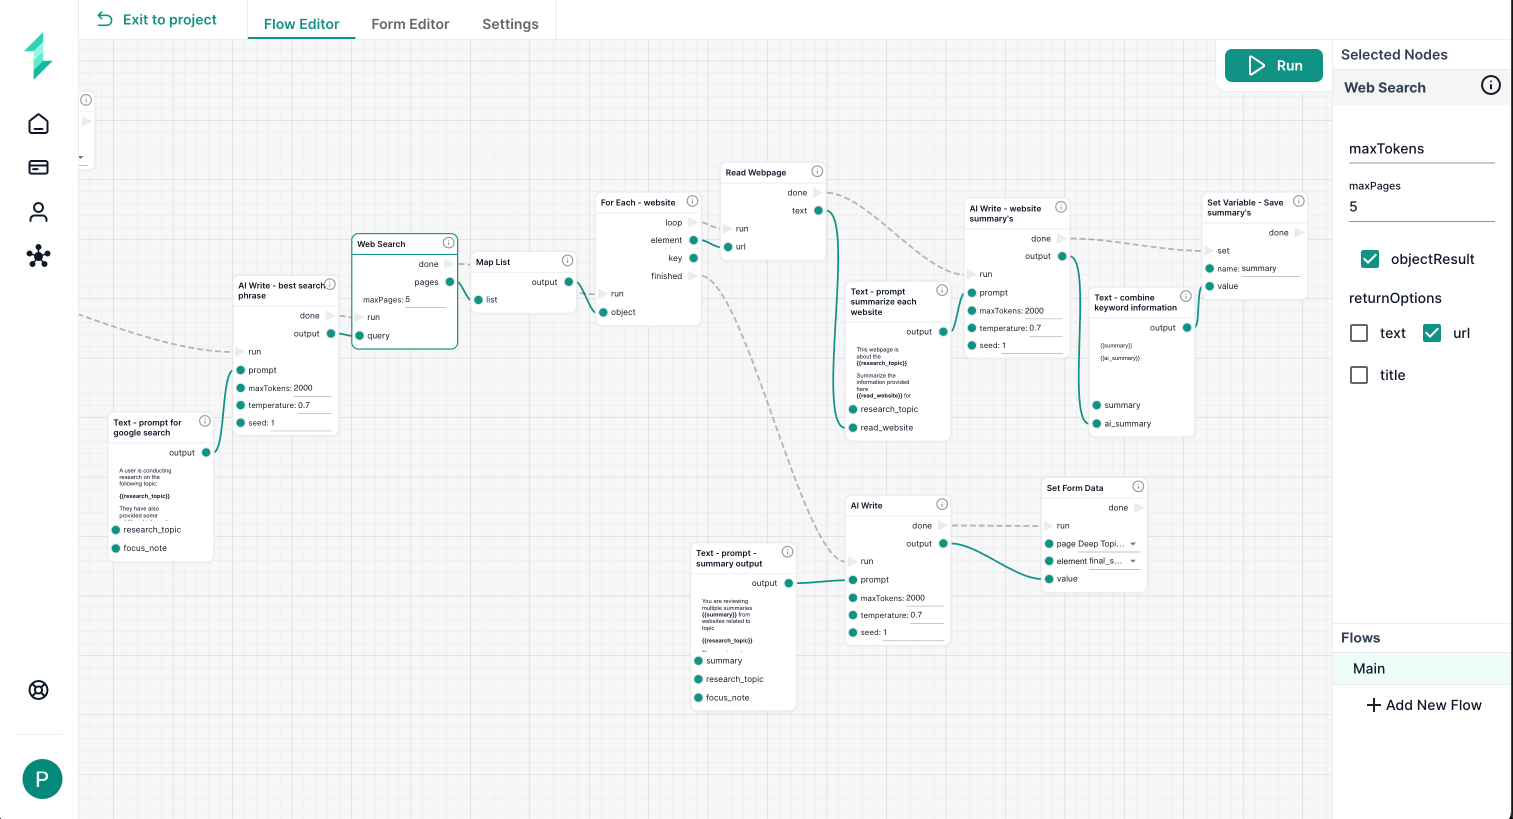Open info icon on Set Variable - Save summary's node
The height and width of the screenshot is (819, 1513).
(x=1299, y=201)
